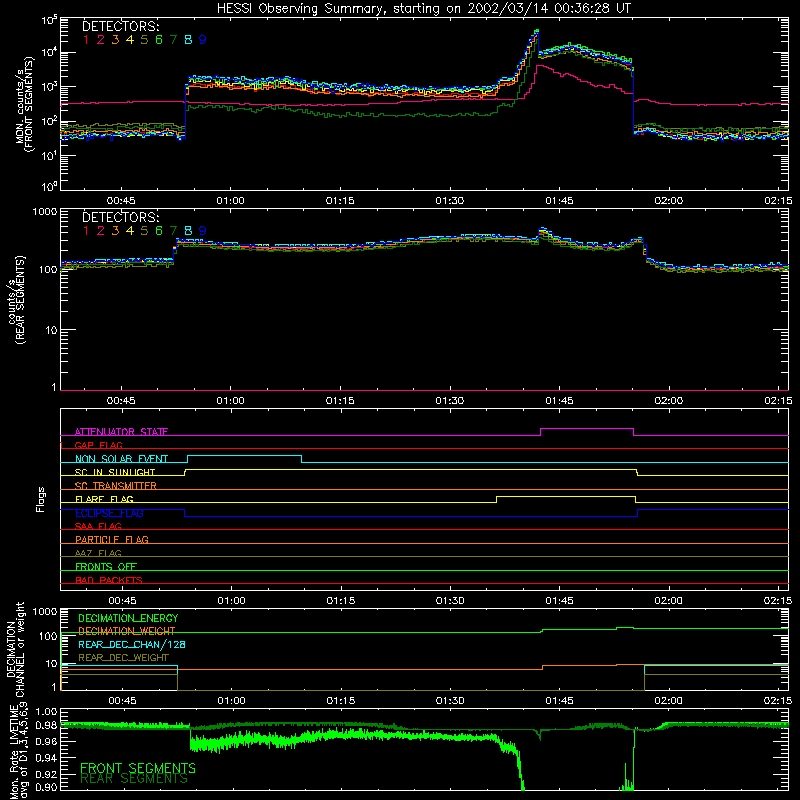Click yellow detector number 4 in the front segments legend
800x800 pixels.
tap(130, 40)
